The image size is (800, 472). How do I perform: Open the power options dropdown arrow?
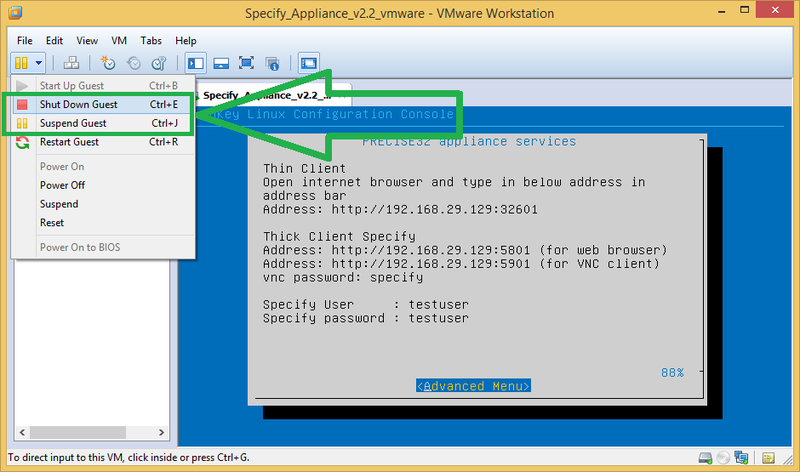pos(38,63)
